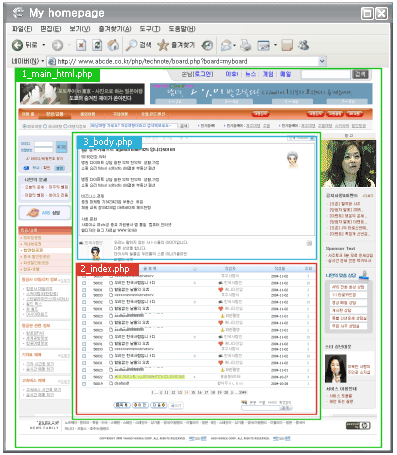Click the Forward arrow icon in toolbar

pos(57,45)
